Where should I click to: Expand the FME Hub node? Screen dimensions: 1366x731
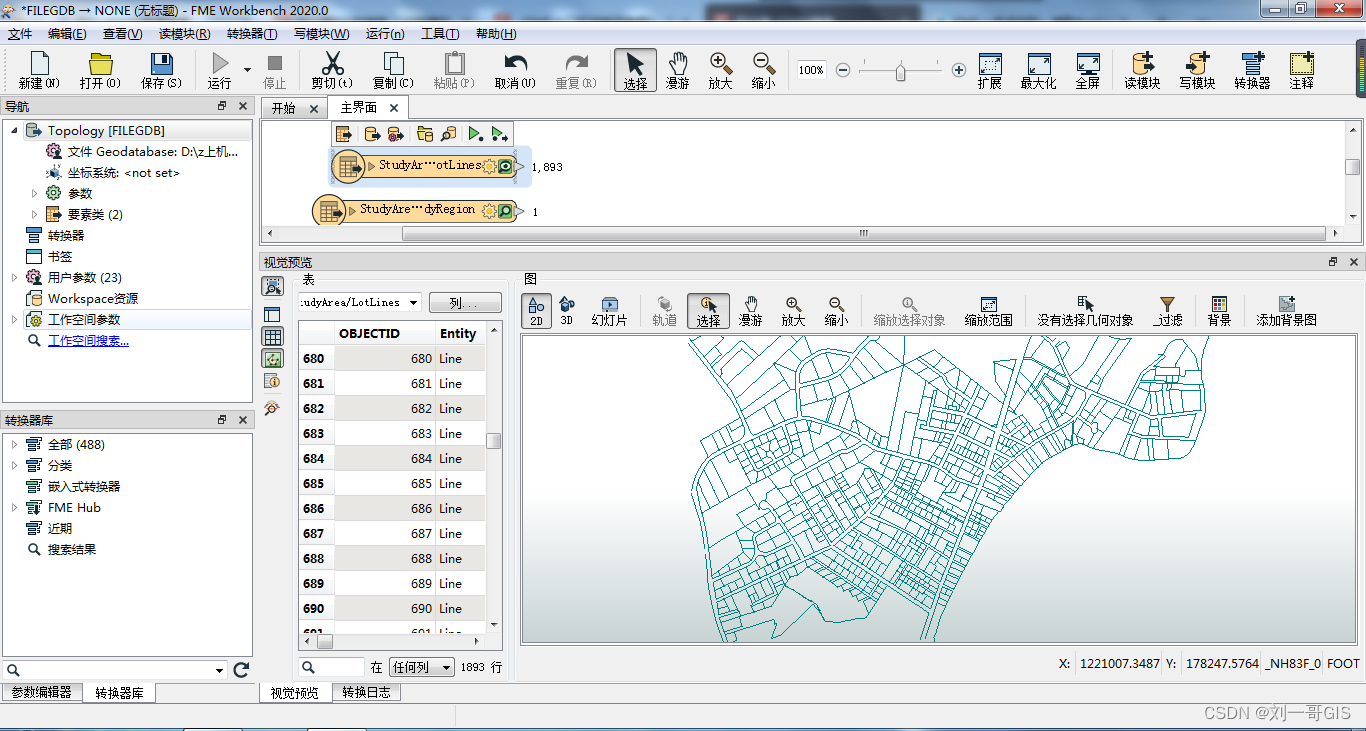coord(14,507)
